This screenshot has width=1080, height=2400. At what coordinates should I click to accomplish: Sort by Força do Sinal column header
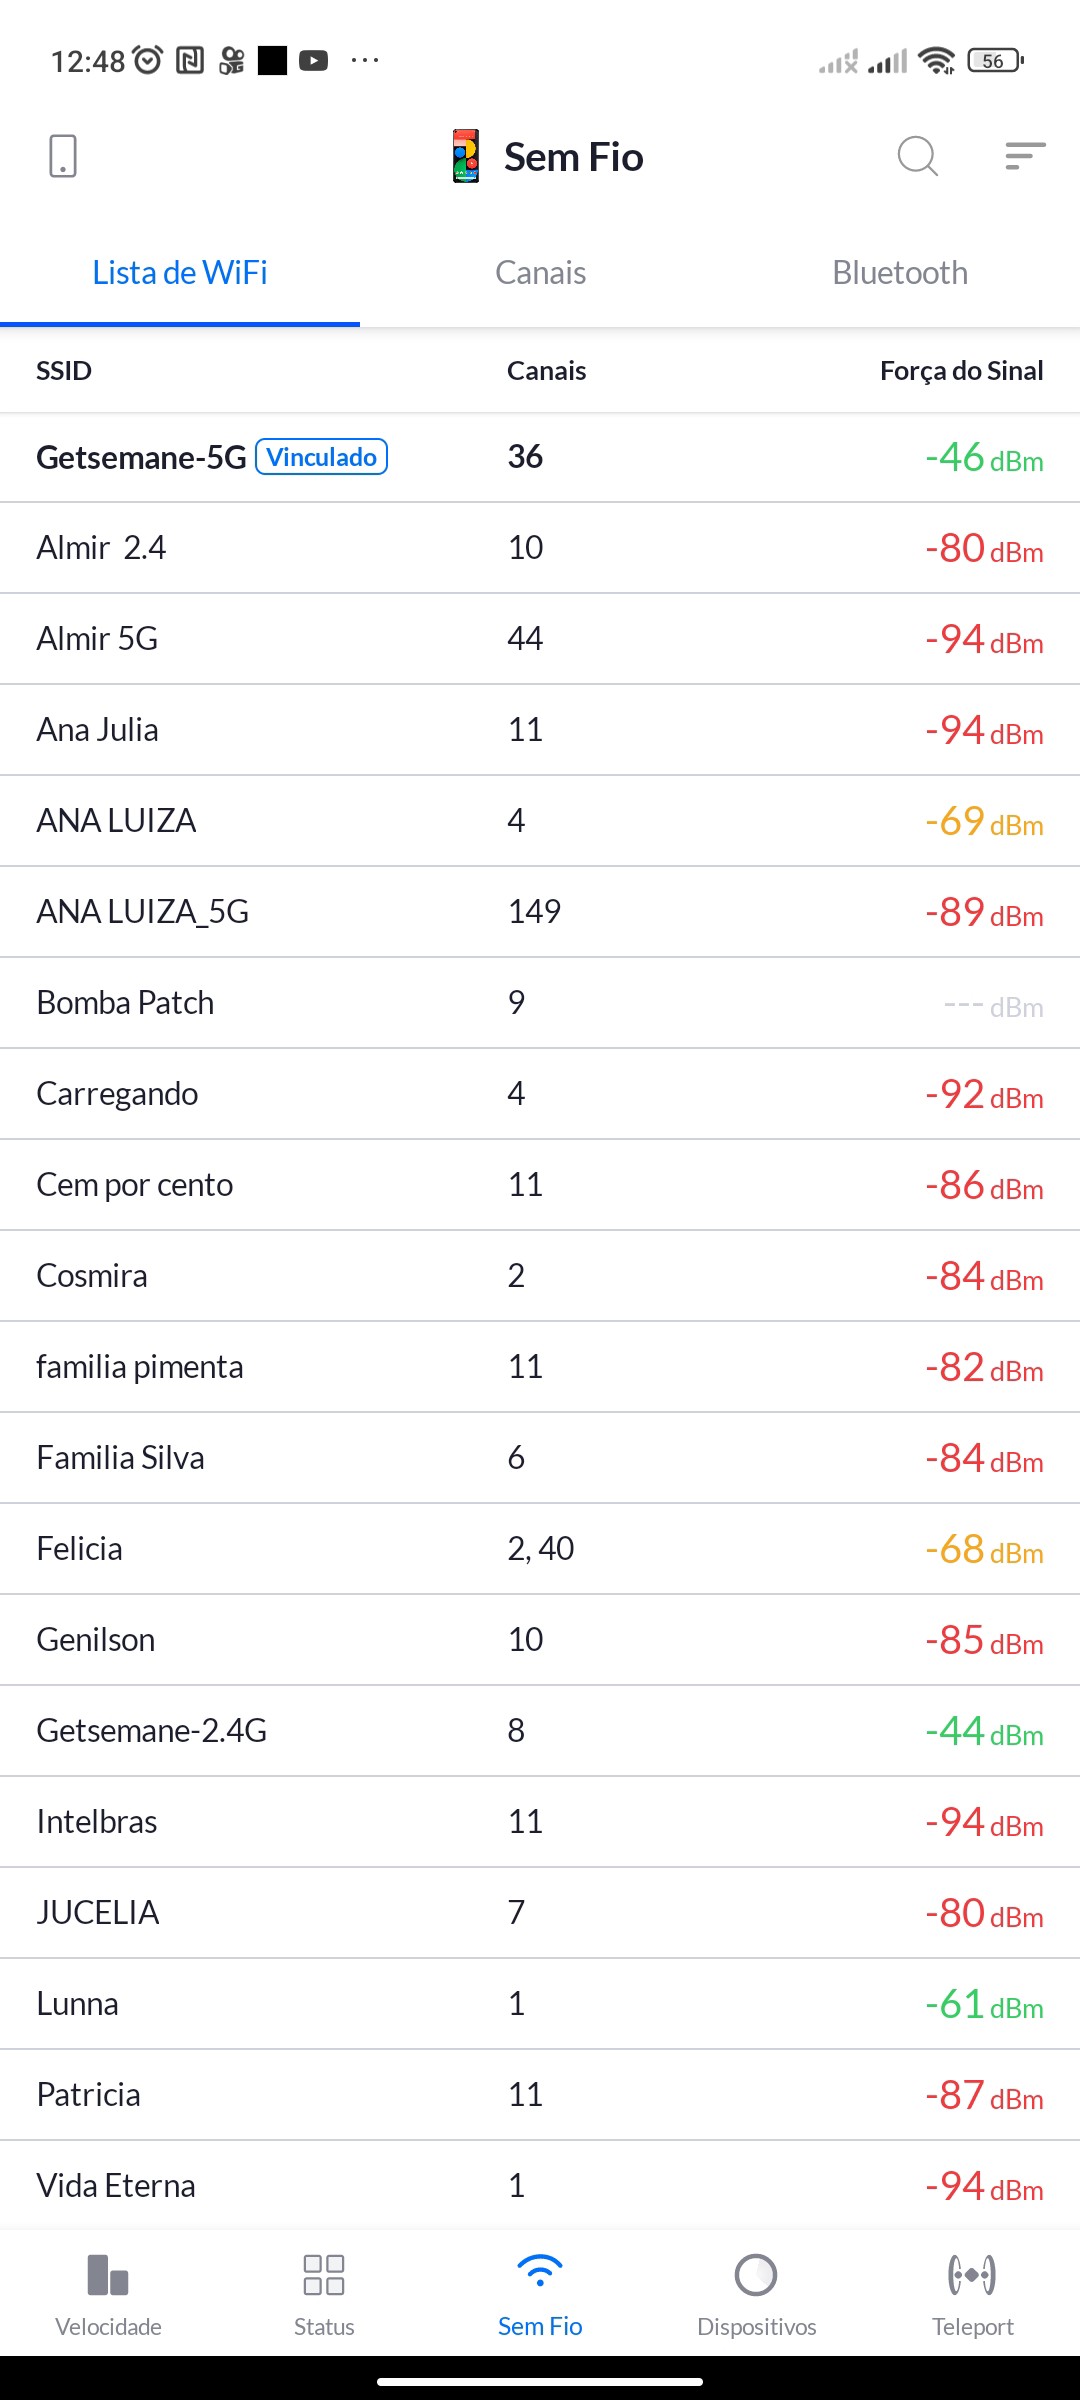click(961, 371)
